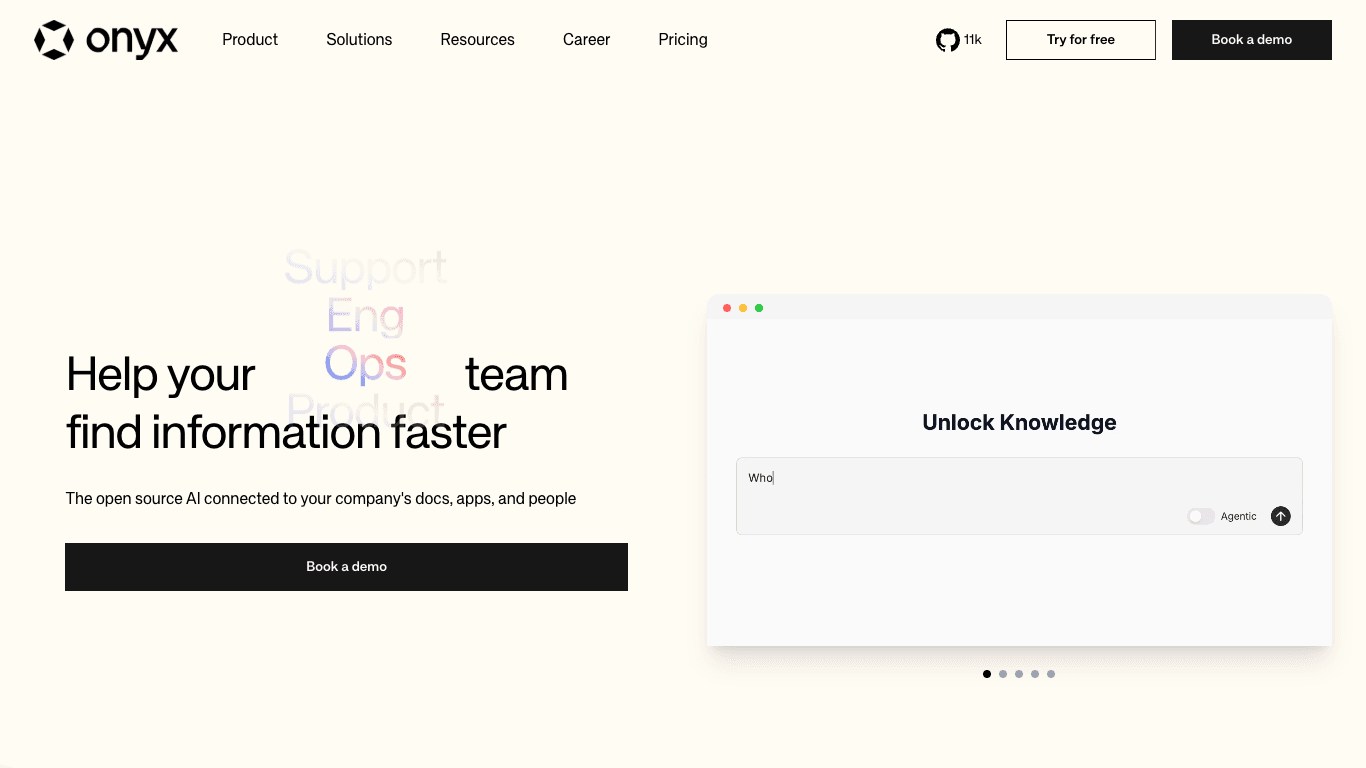This screenshot has width=1366, height=768.
Task: Select the second carousel dot
Action: point(1003,674)
